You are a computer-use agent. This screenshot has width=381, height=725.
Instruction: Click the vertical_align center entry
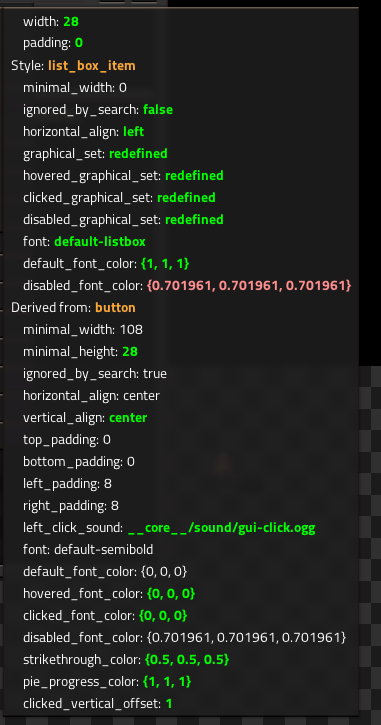point(85,418)
